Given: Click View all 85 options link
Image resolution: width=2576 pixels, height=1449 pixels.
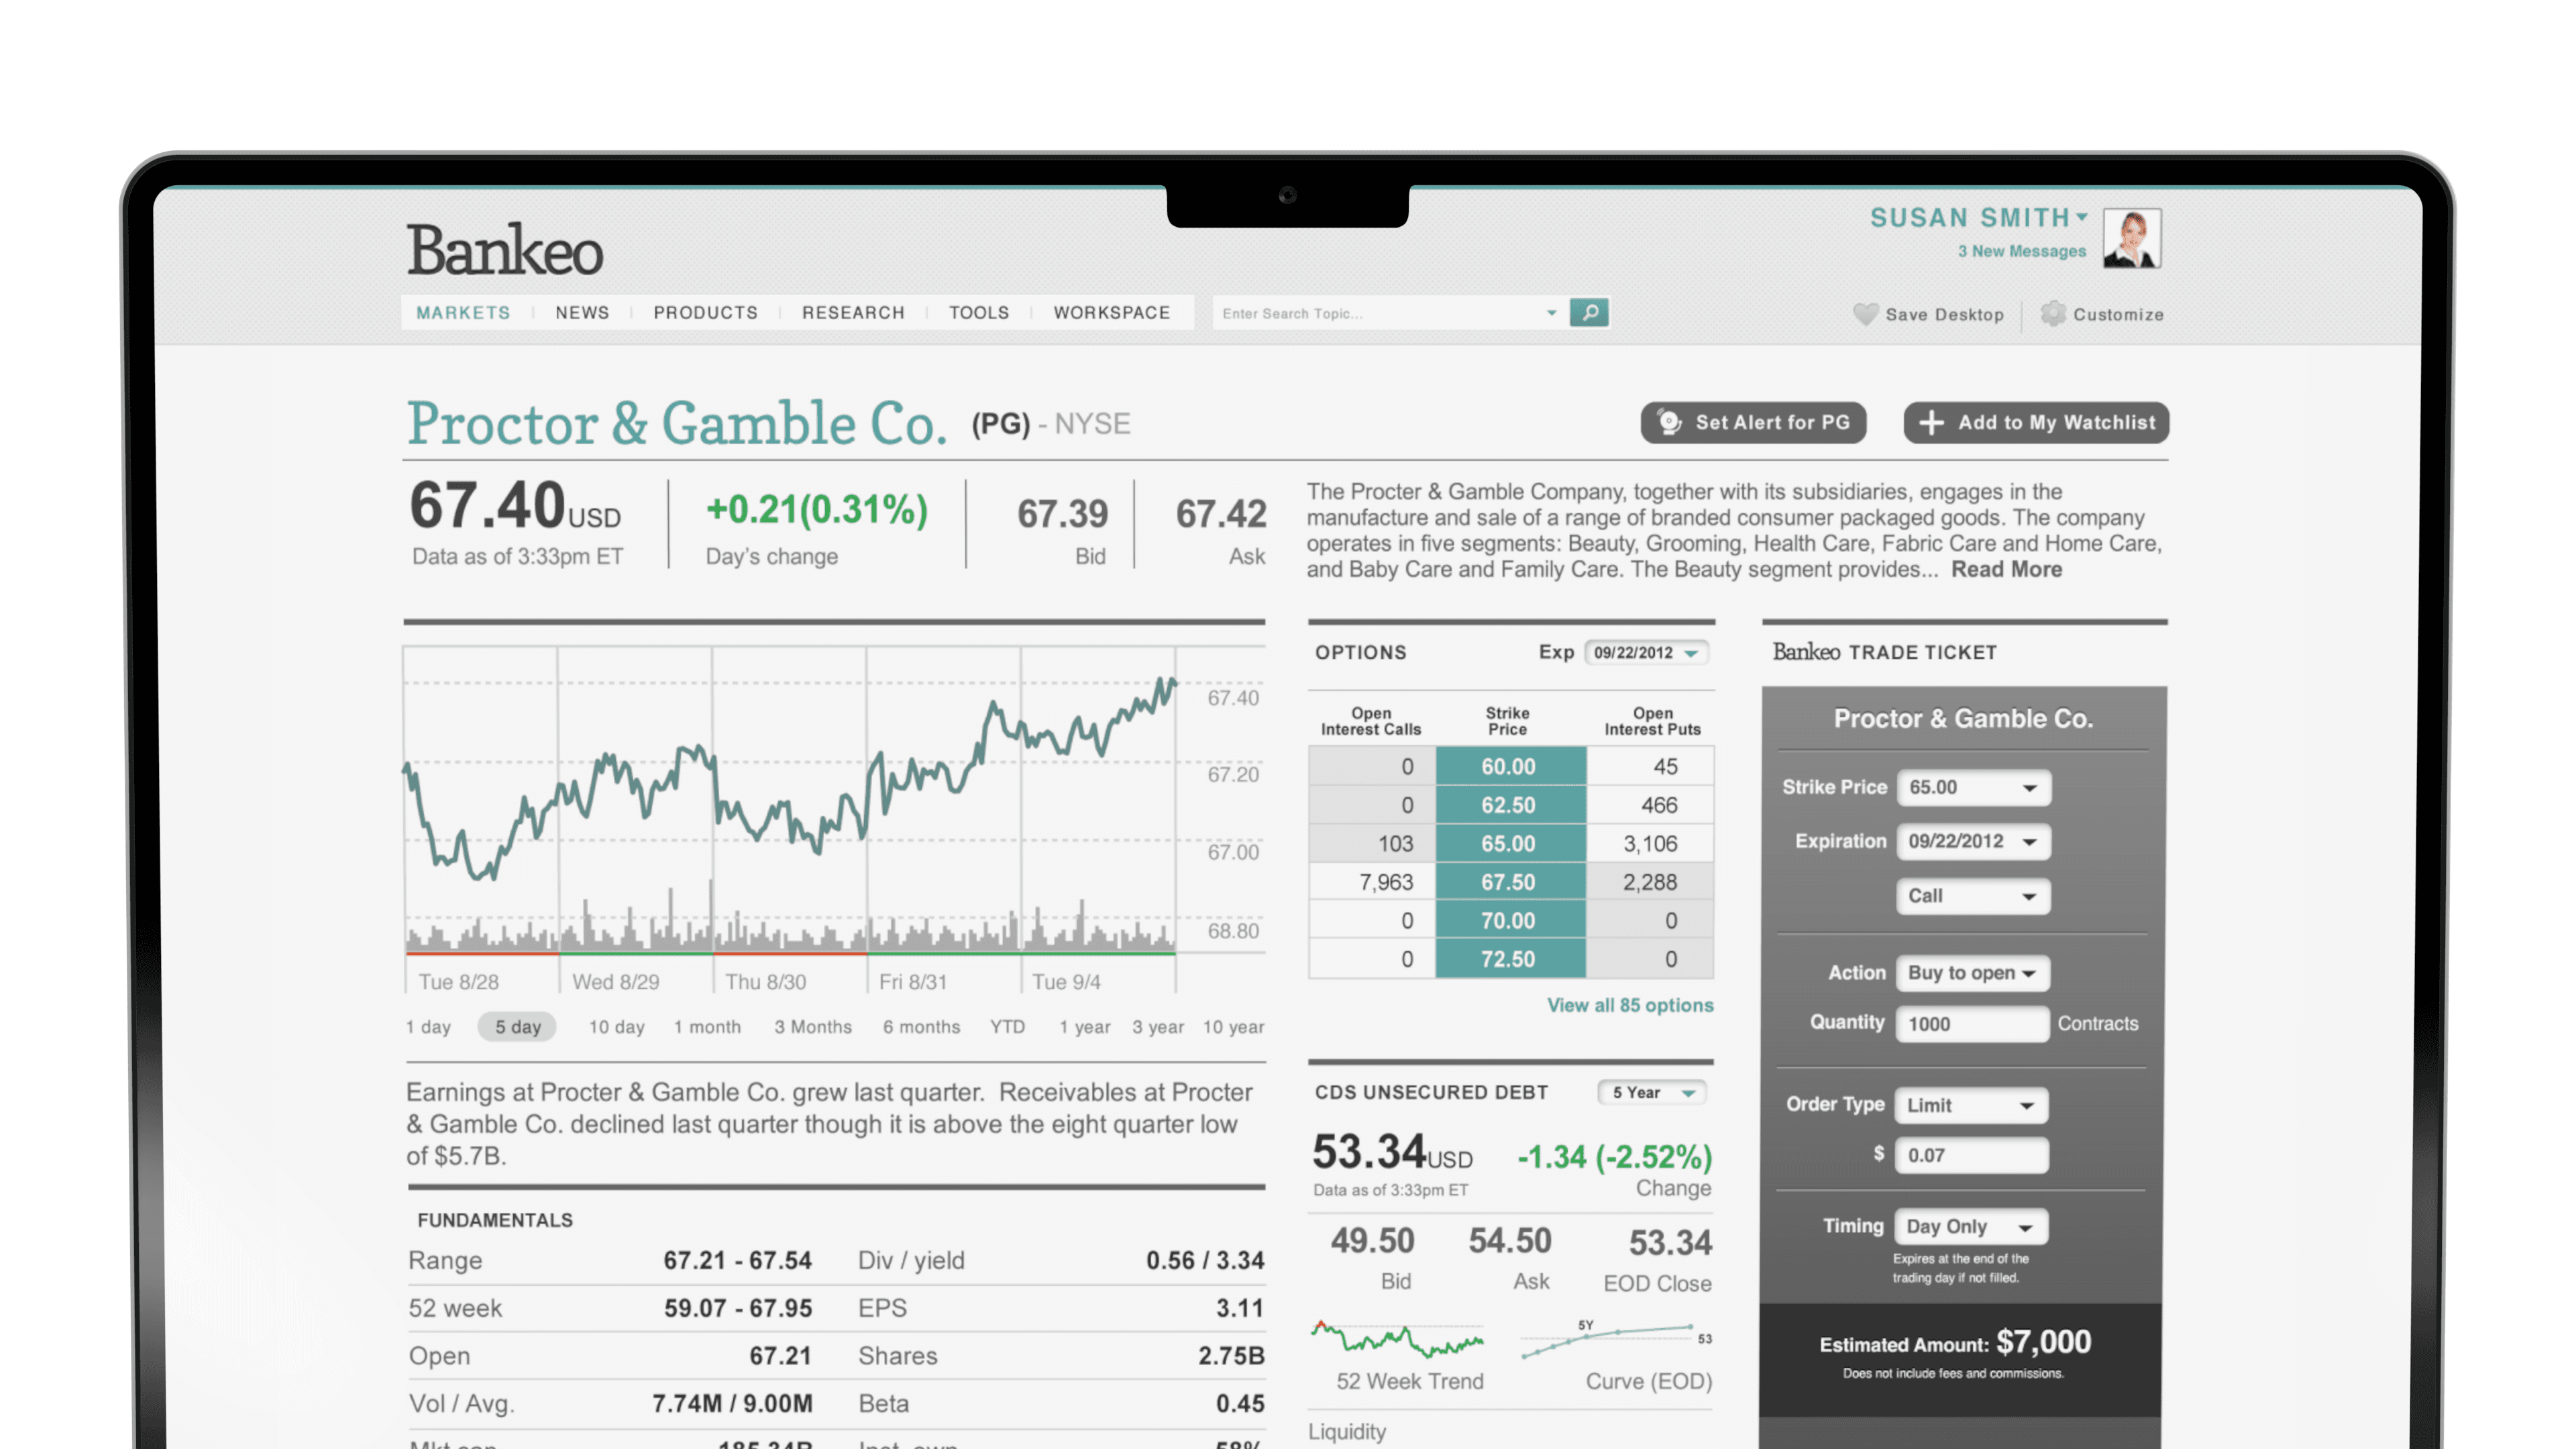Looking at the screenshot, I should tap(1630, 1005).
